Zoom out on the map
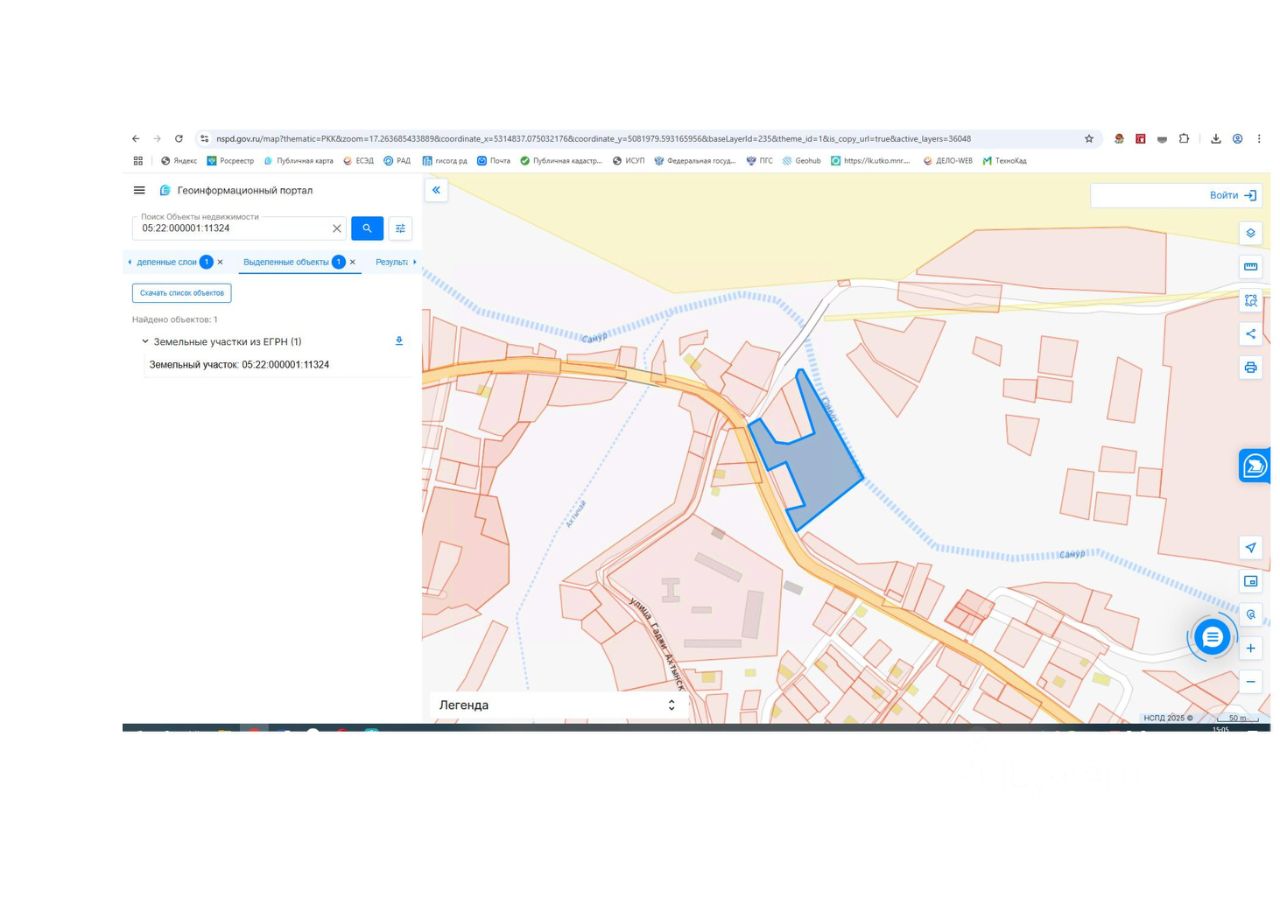Screen dimensions: 1280x905 (1250, 682)
